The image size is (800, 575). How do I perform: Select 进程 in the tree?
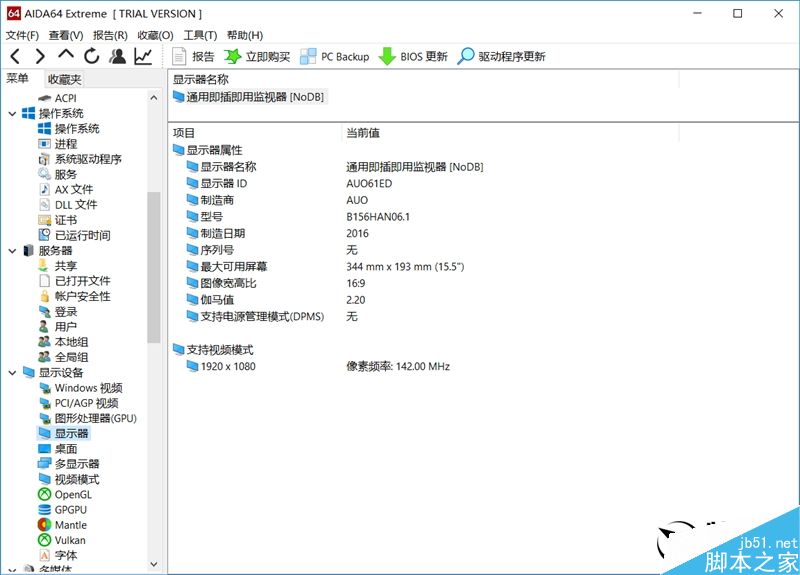58,144
